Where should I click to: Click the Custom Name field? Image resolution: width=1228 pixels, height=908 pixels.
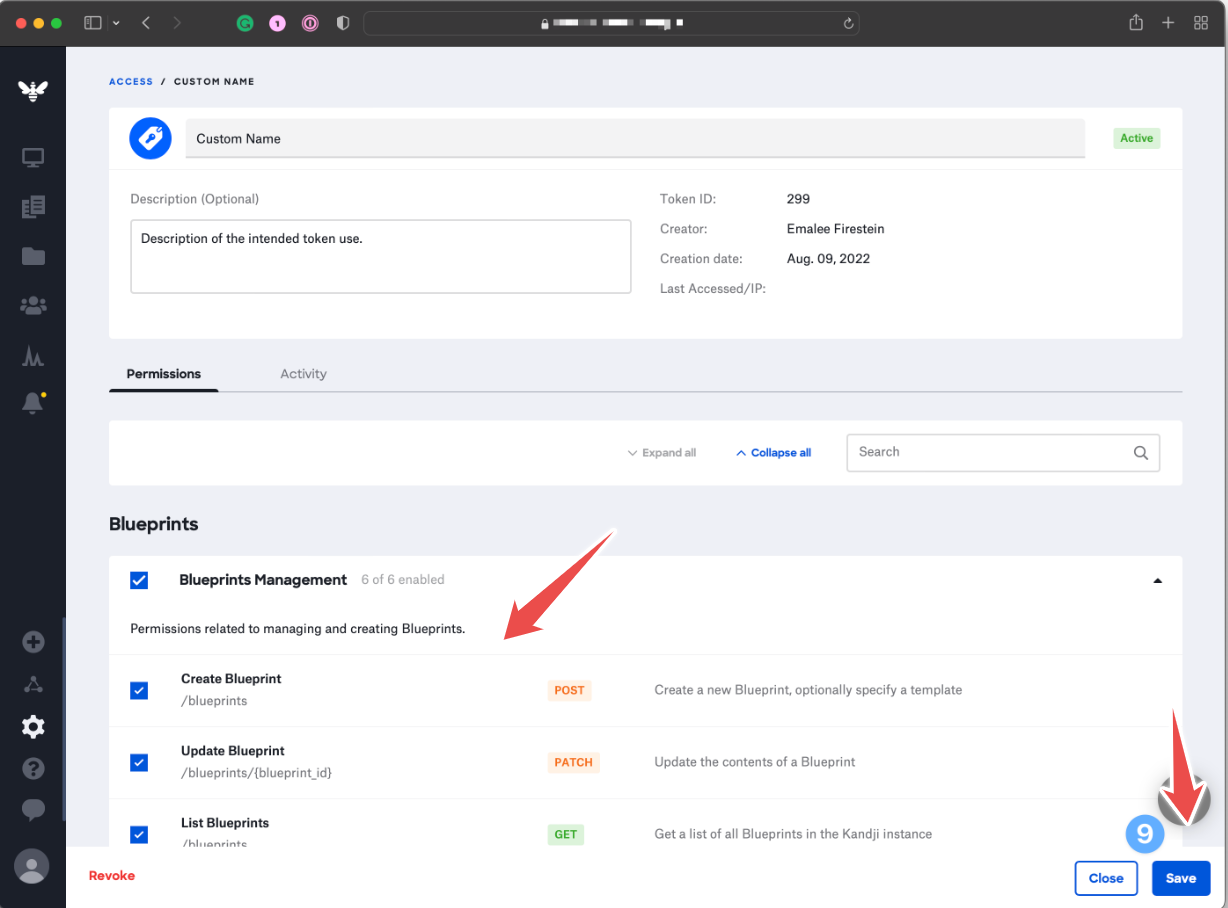(635, 139)
